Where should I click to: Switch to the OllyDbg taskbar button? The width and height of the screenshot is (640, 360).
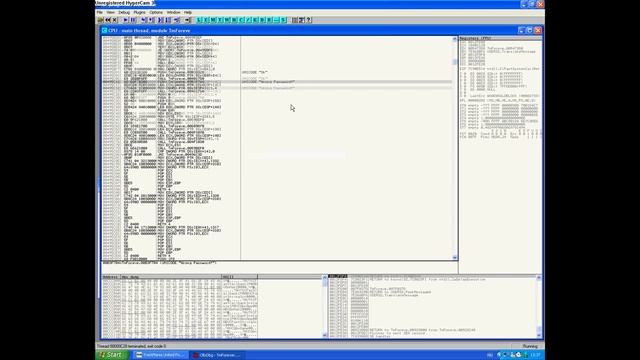(x=217, y=355)
